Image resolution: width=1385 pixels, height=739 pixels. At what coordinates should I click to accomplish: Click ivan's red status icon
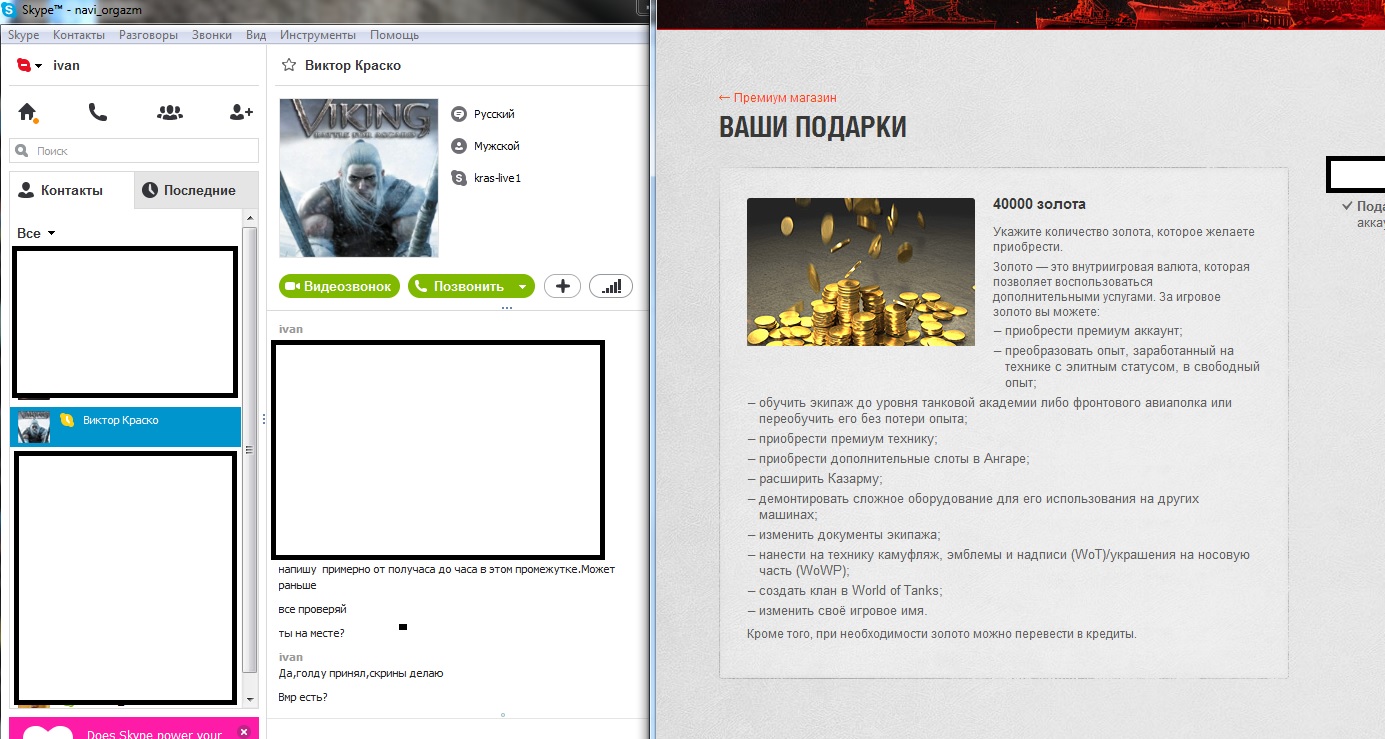click(x=24, y=65)
